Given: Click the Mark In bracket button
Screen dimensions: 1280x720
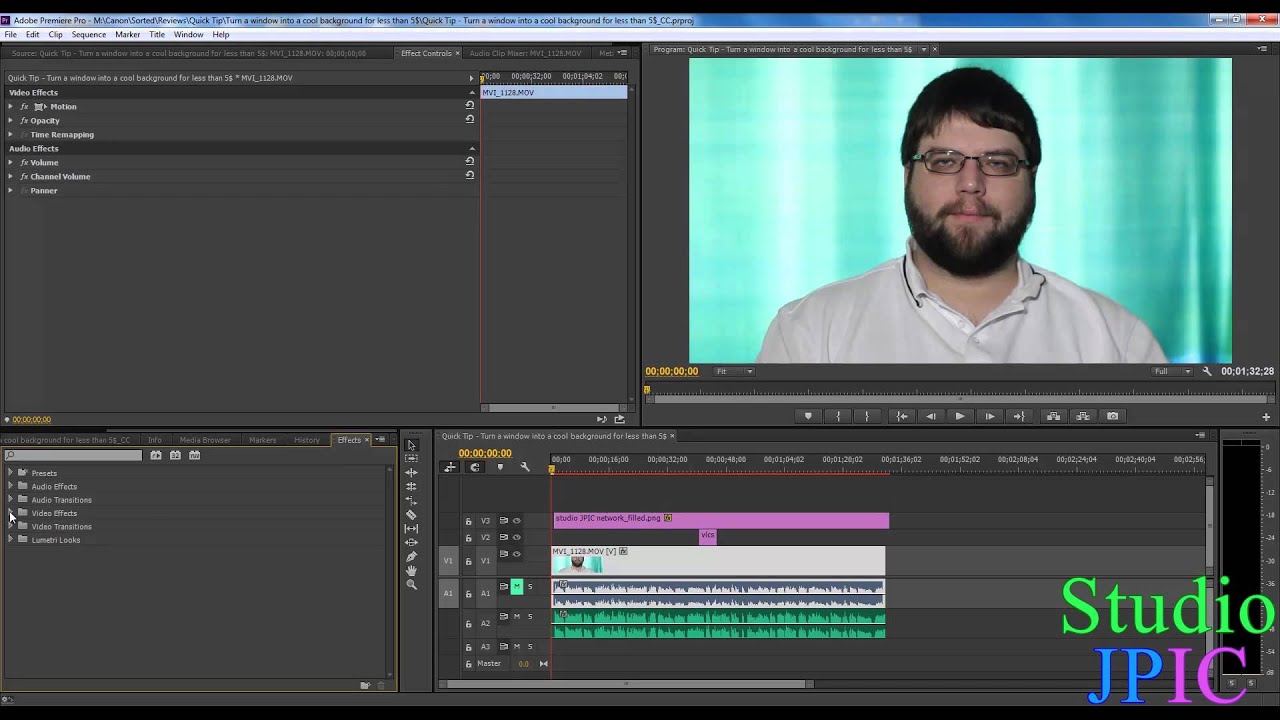Looking at the screenshot, I should [x=838, y=416].
